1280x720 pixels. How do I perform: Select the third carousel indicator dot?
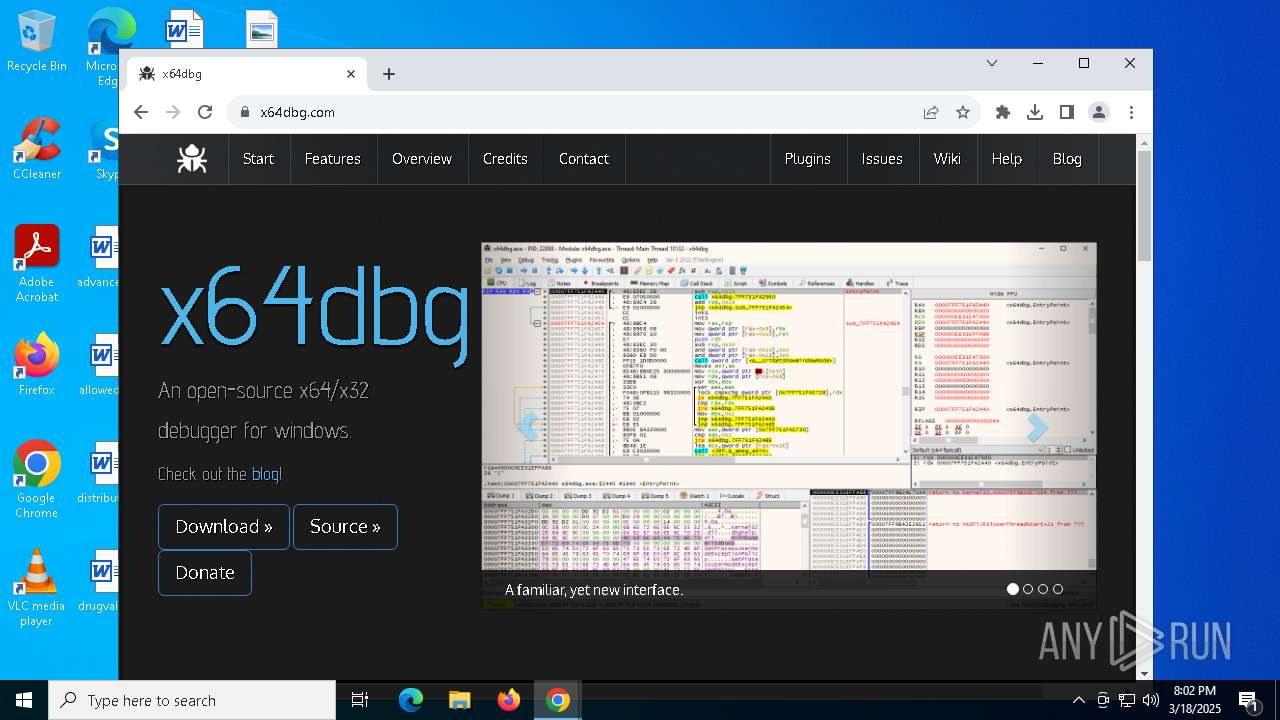pyautogui.click(x=1043, y=589)
